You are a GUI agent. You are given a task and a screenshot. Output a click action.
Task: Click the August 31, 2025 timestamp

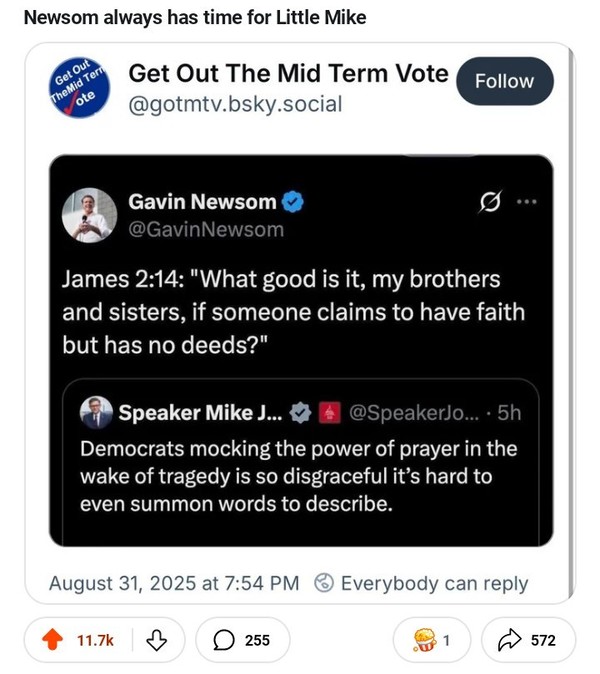174,583
